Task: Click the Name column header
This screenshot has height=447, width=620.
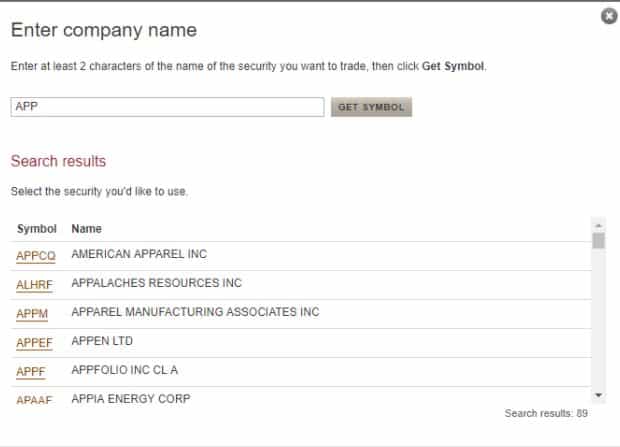Action: pyautogui.click(x=86, y=229)
